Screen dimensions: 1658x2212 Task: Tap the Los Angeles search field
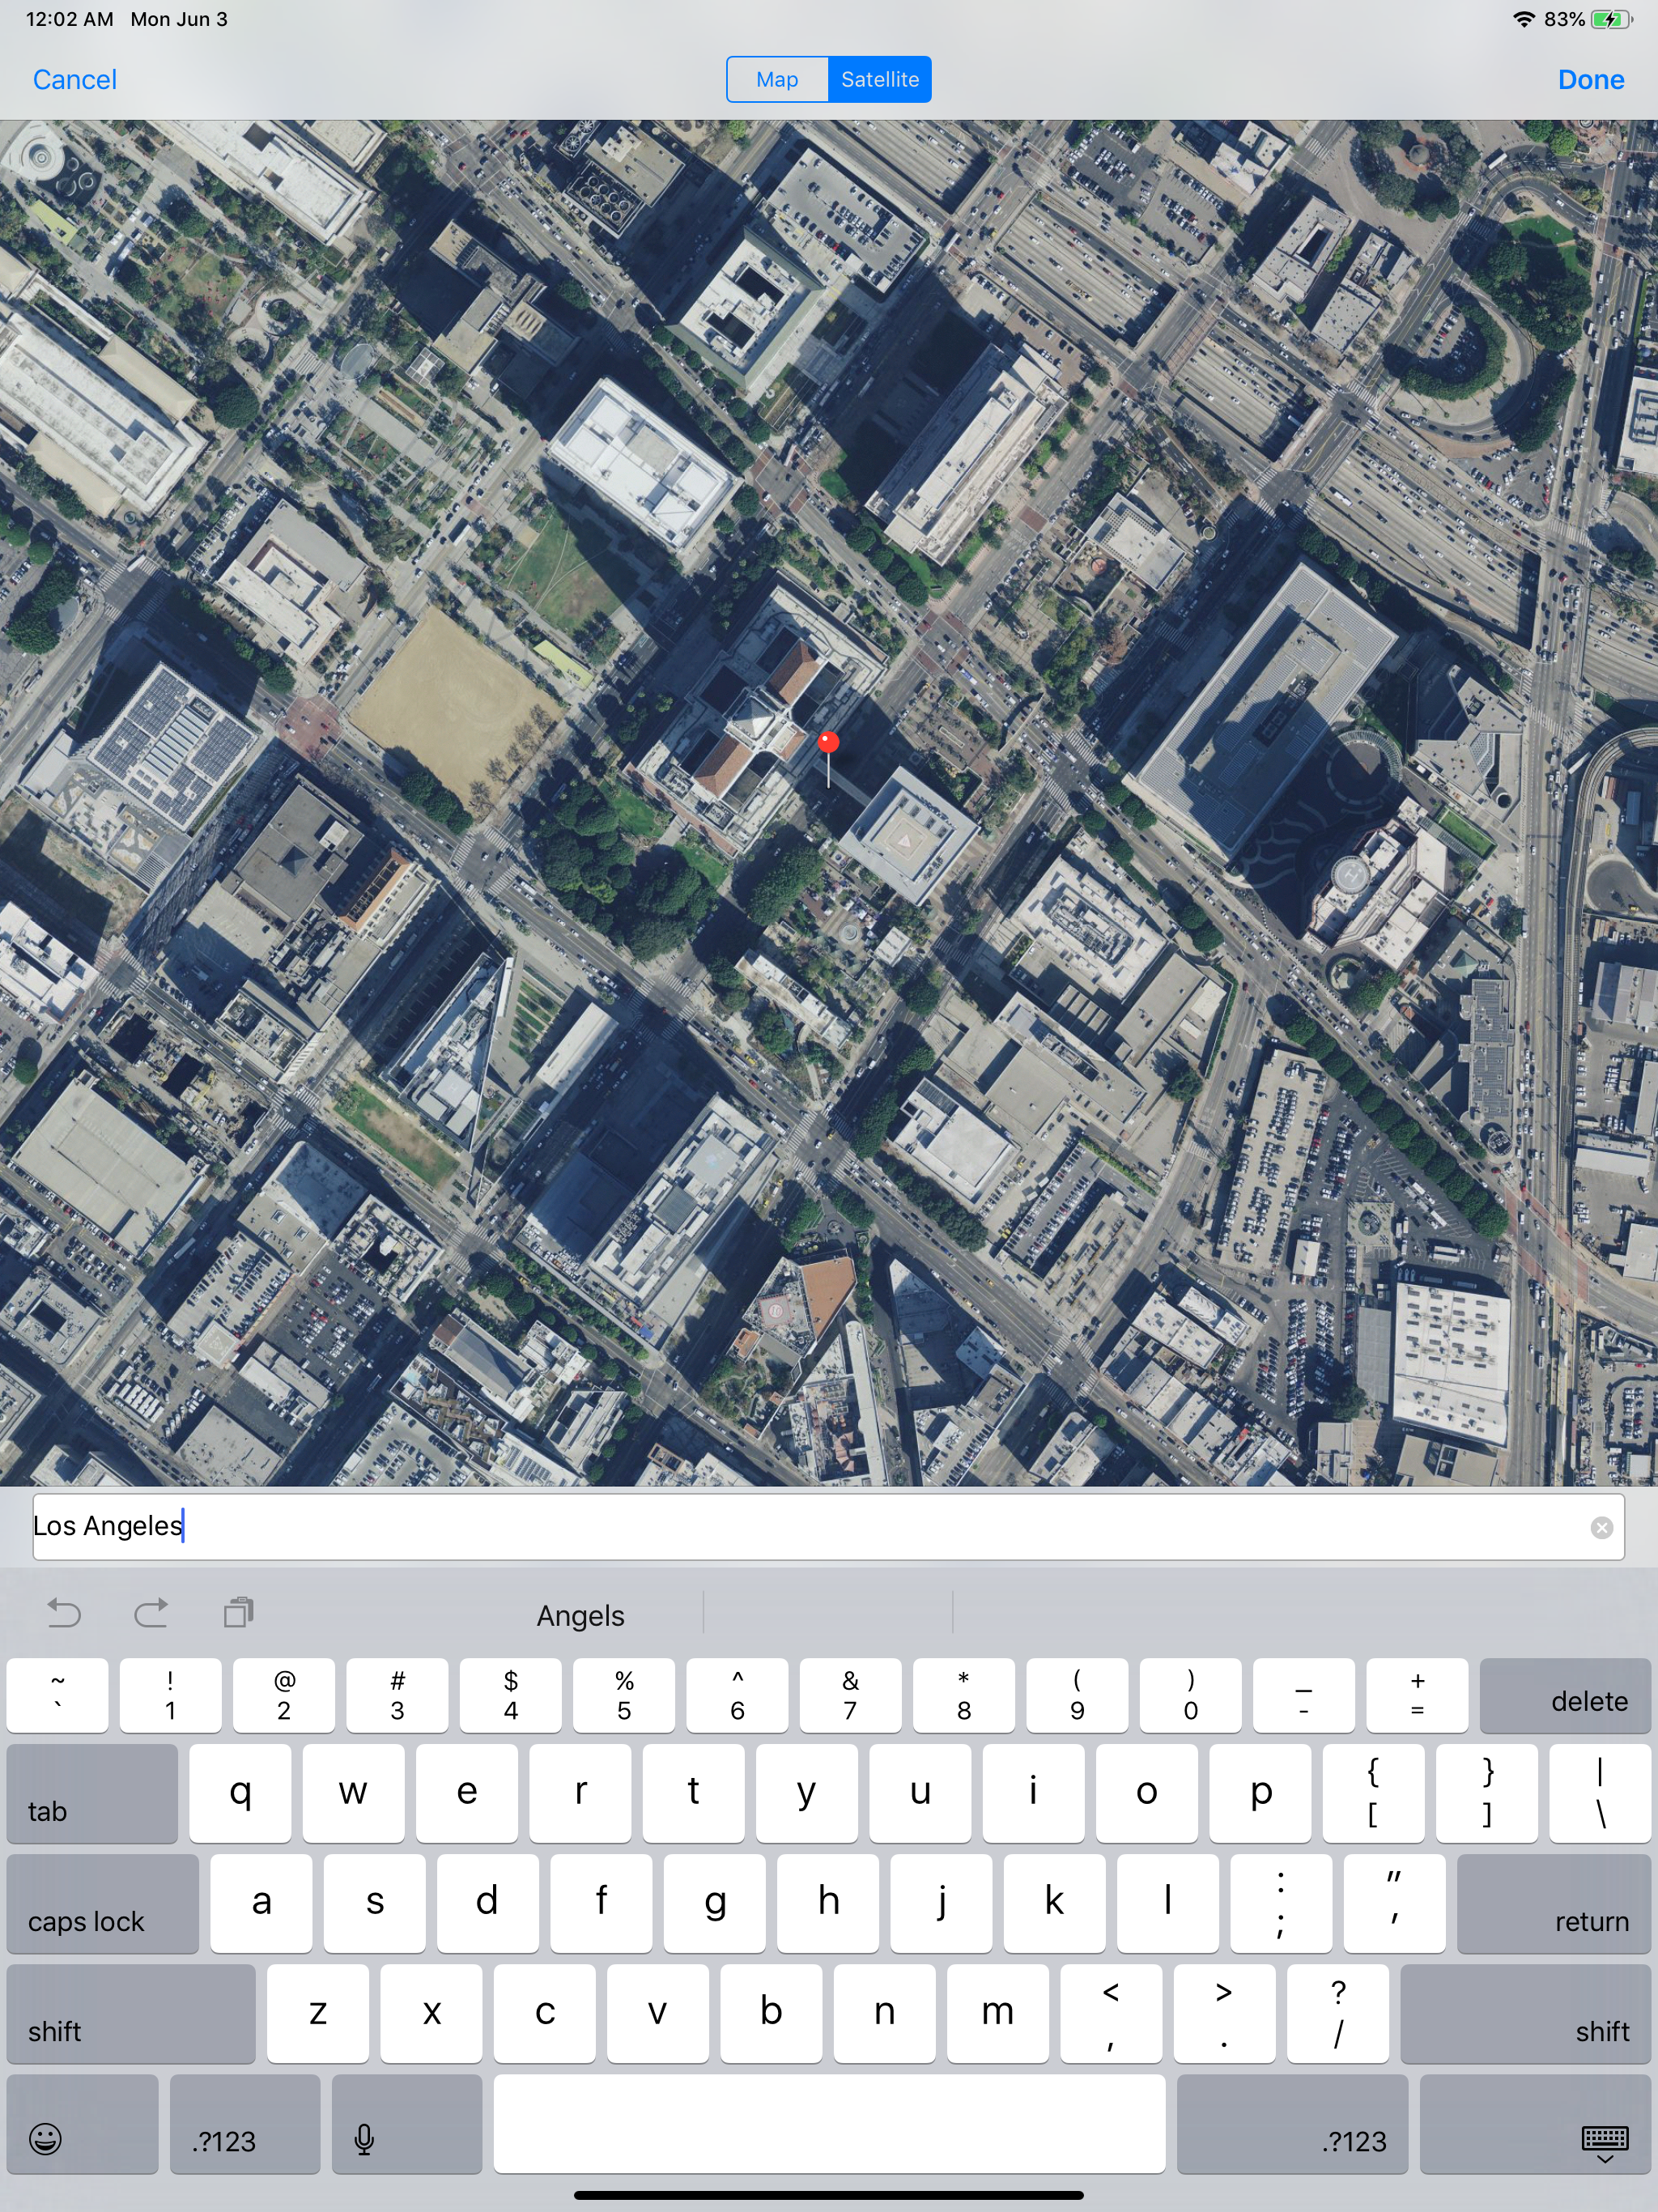click(800, 1527)
